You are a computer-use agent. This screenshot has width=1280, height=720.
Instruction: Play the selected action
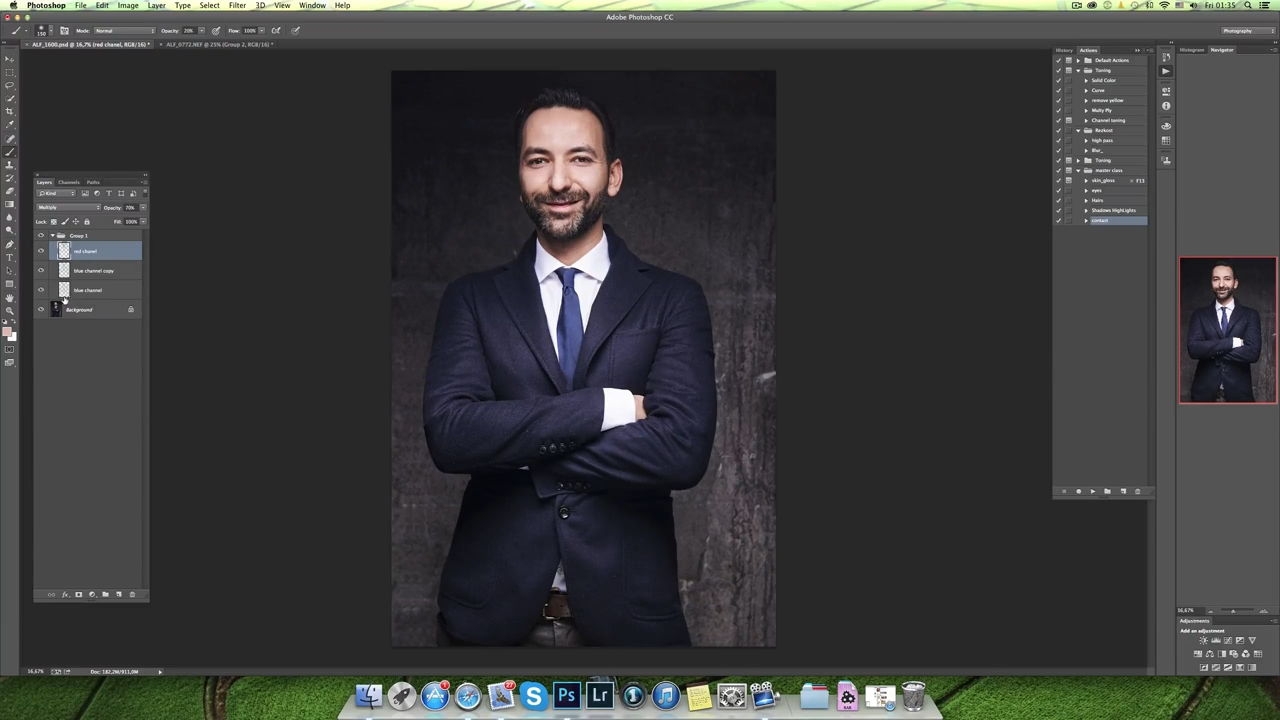pos(1092,491)
